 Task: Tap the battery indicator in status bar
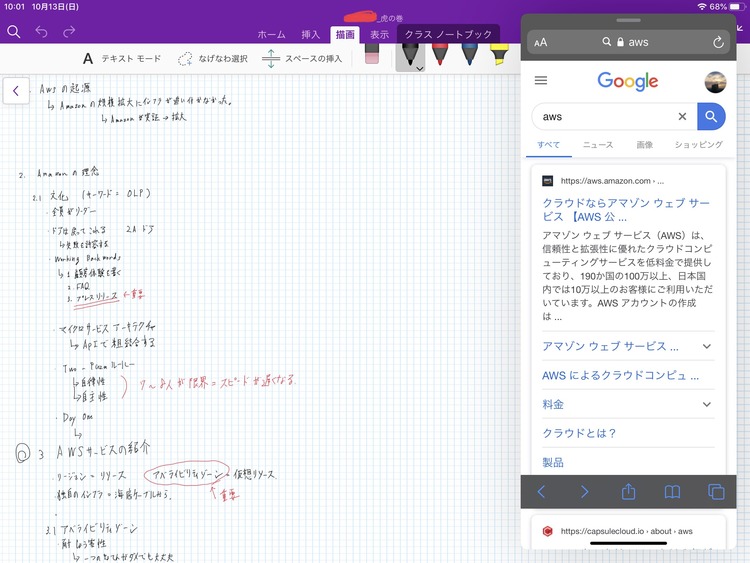point(737,7)
